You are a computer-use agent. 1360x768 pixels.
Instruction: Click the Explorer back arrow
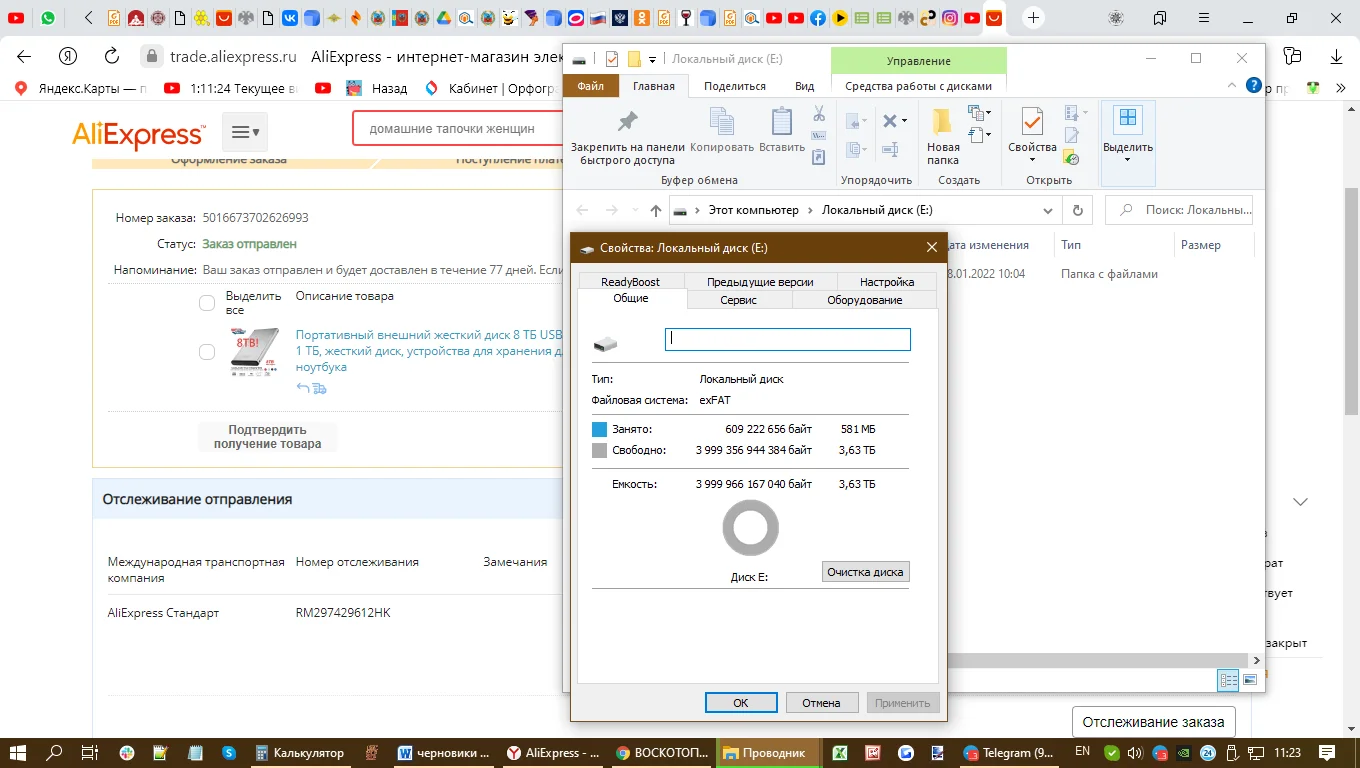pyautogui.click(x=583, y=211)
